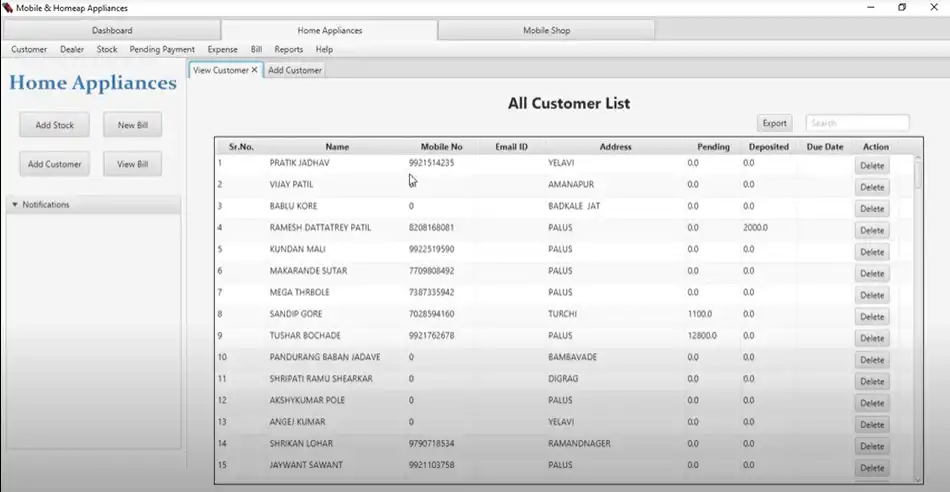Sort by the Pending column header
Viewport: 950px width, 492px height.
713,147
